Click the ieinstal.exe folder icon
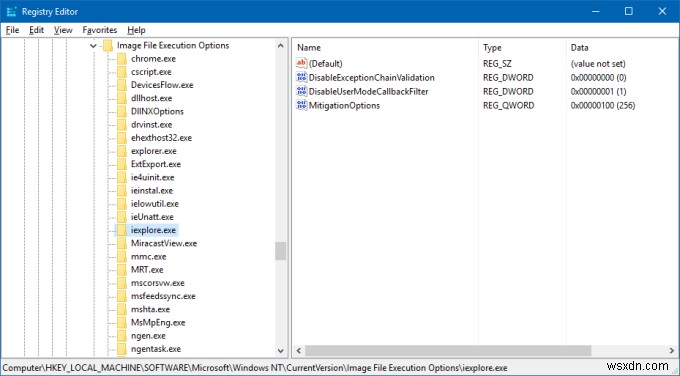 pos(122,190)
